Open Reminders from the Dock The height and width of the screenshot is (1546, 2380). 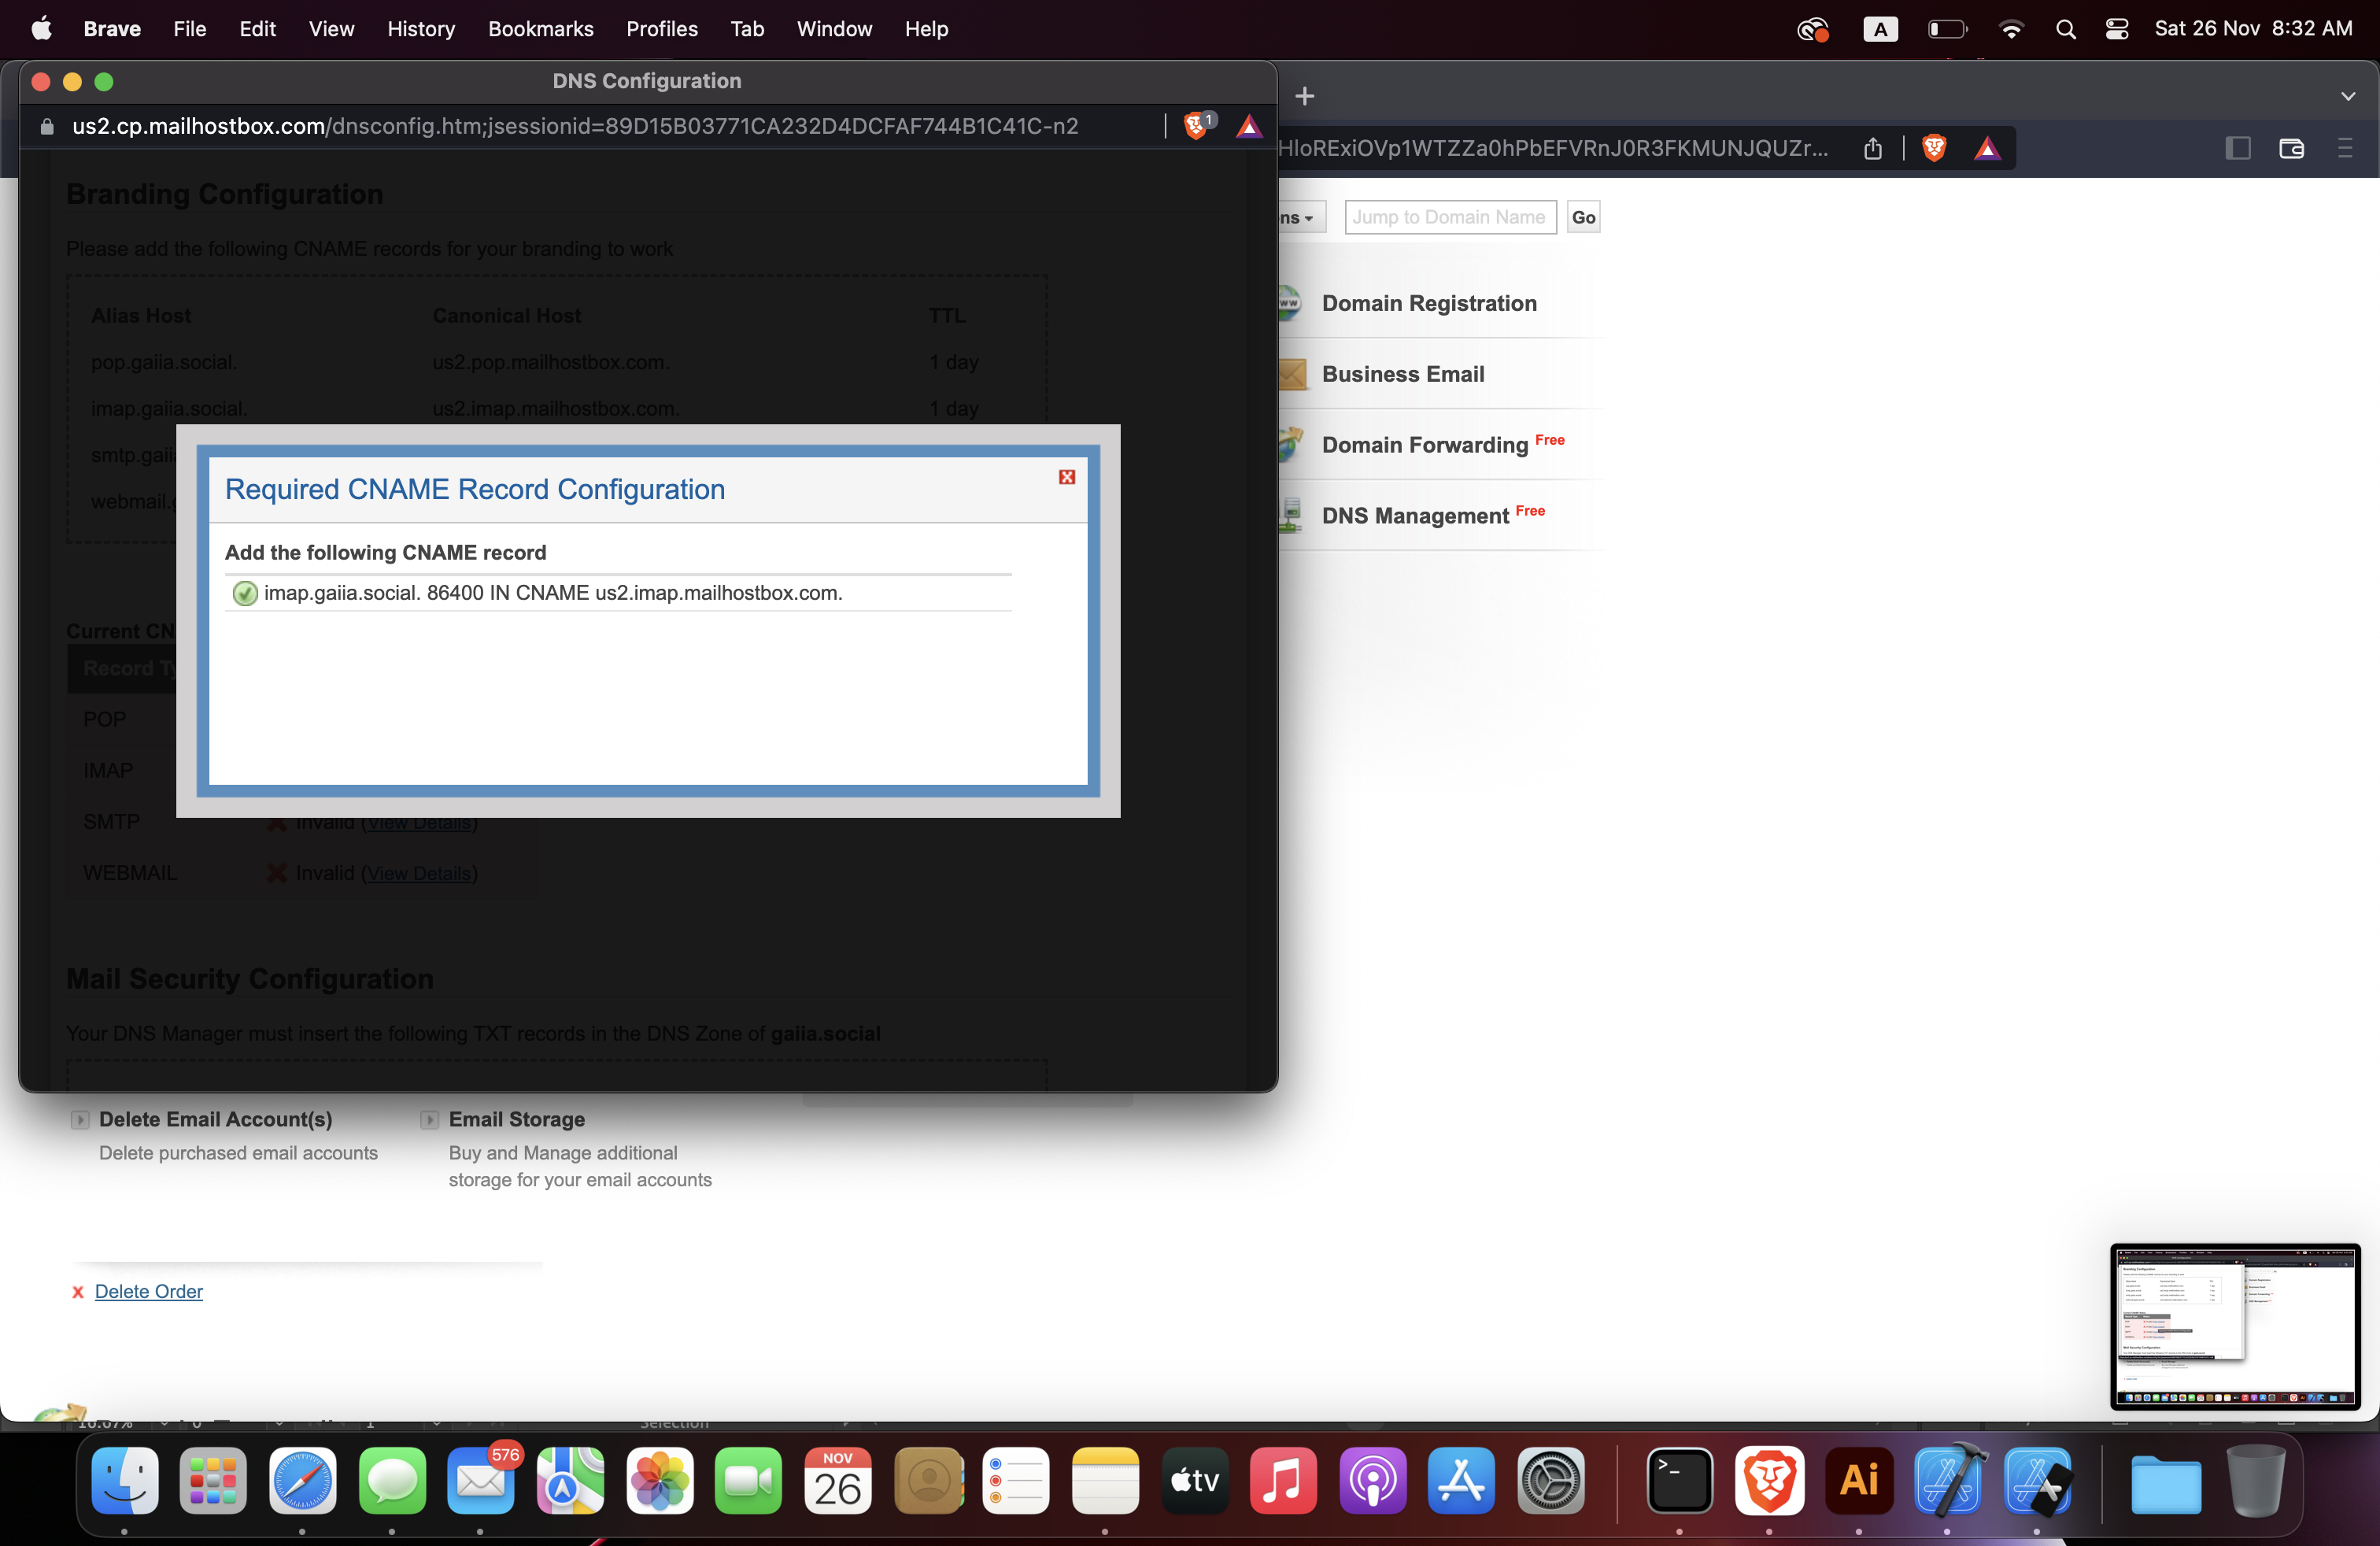tap(1016, 1480)
